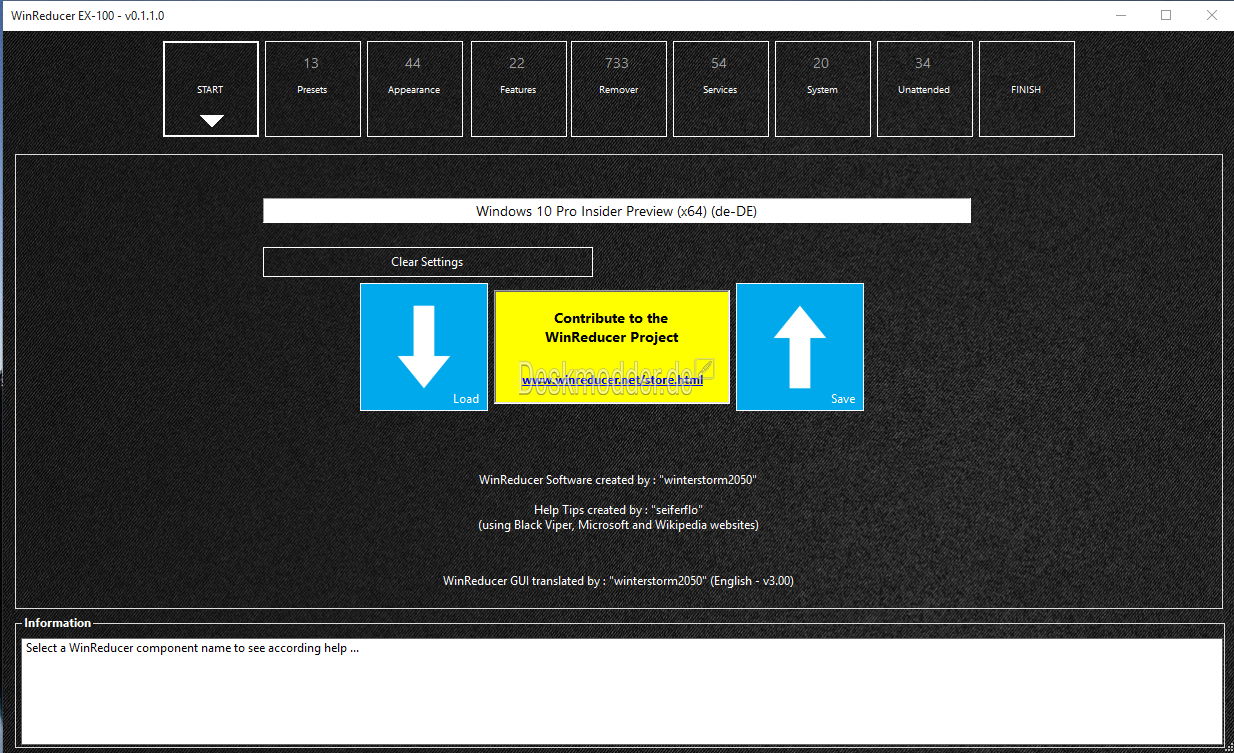Image resolution: width=1234 pixels, height=753 pixels.
Task: Click inside the Information help text box
Action: click(x=622, y=691)
